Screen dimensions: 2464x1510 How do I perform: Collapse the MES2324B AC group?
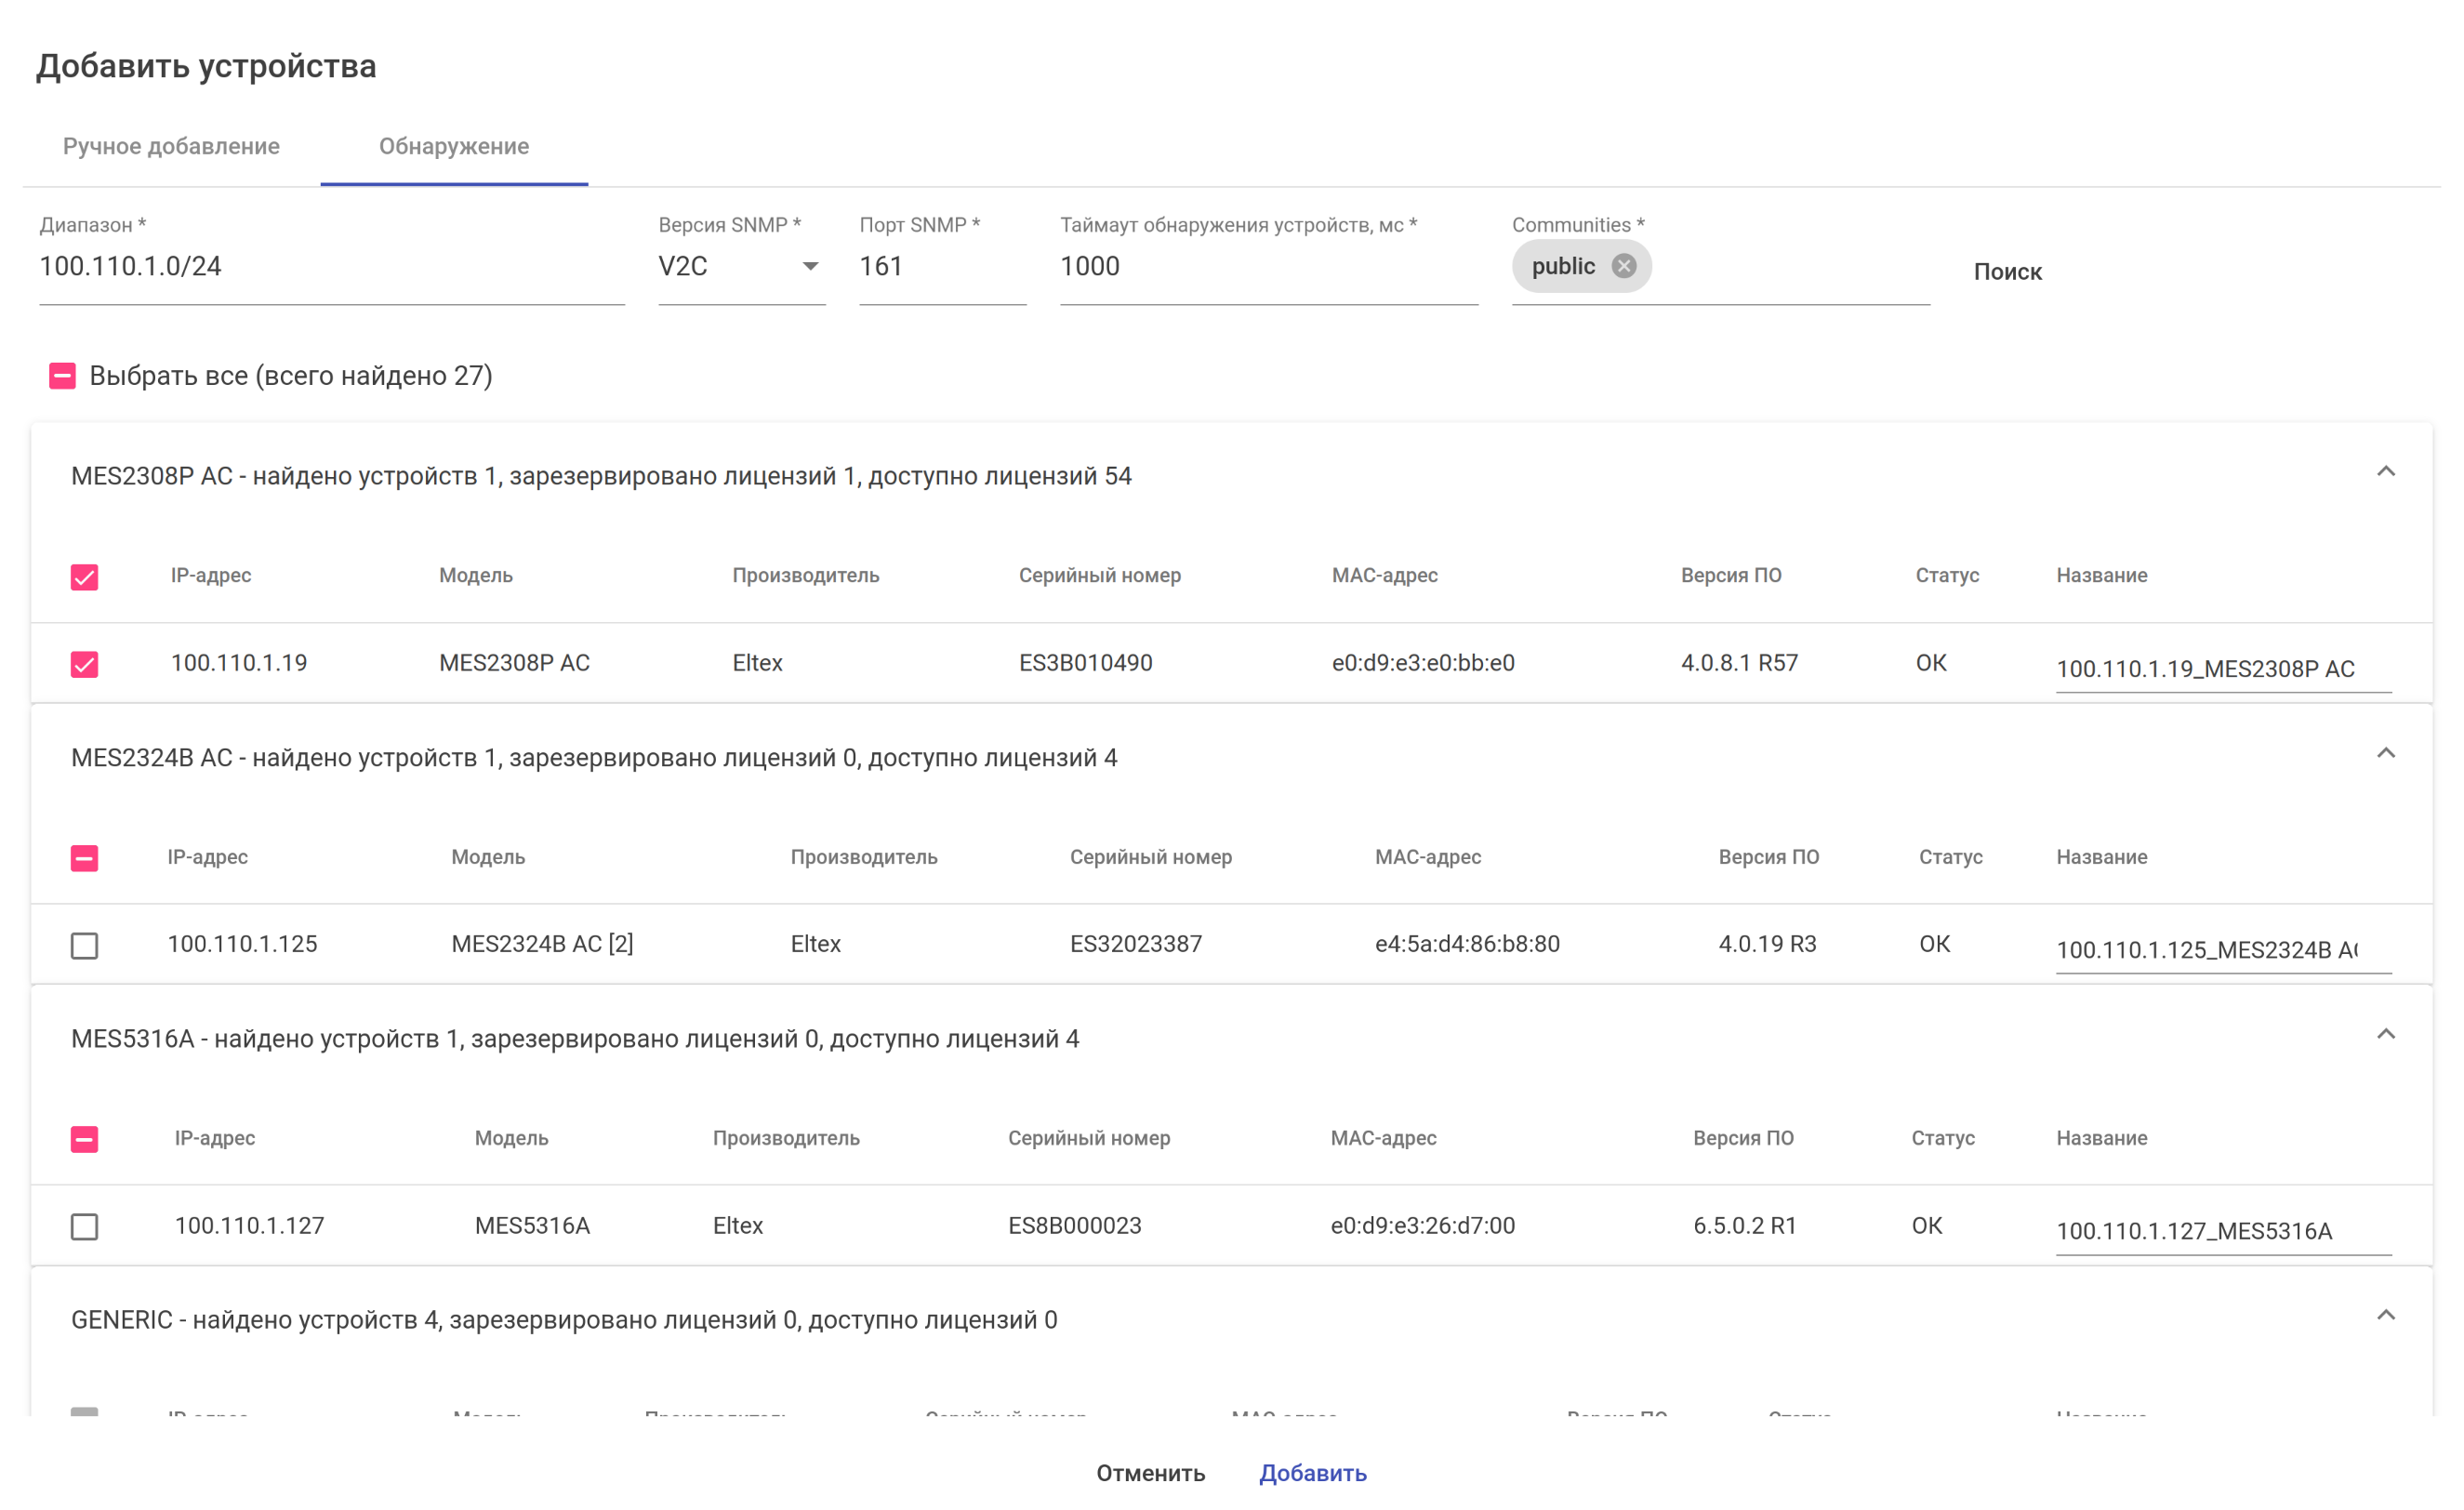(2385, 753)
